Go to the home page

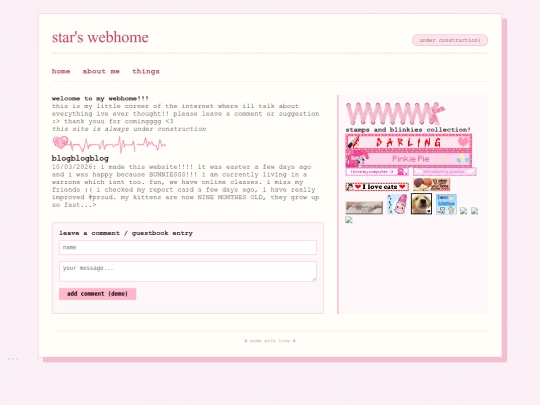[61, 71]
